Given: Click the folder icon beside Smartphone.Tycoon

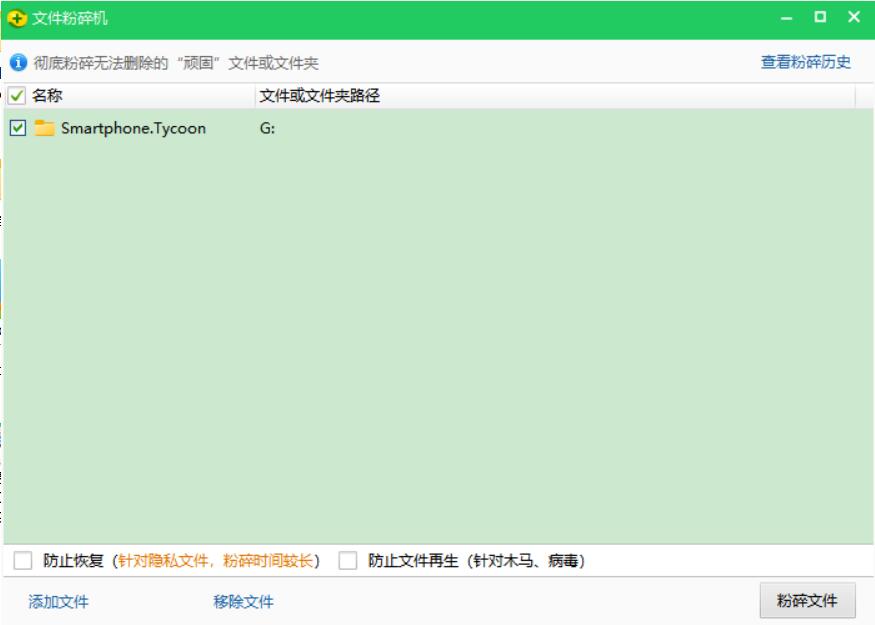Looking at the screenshot, I should 41,128.
